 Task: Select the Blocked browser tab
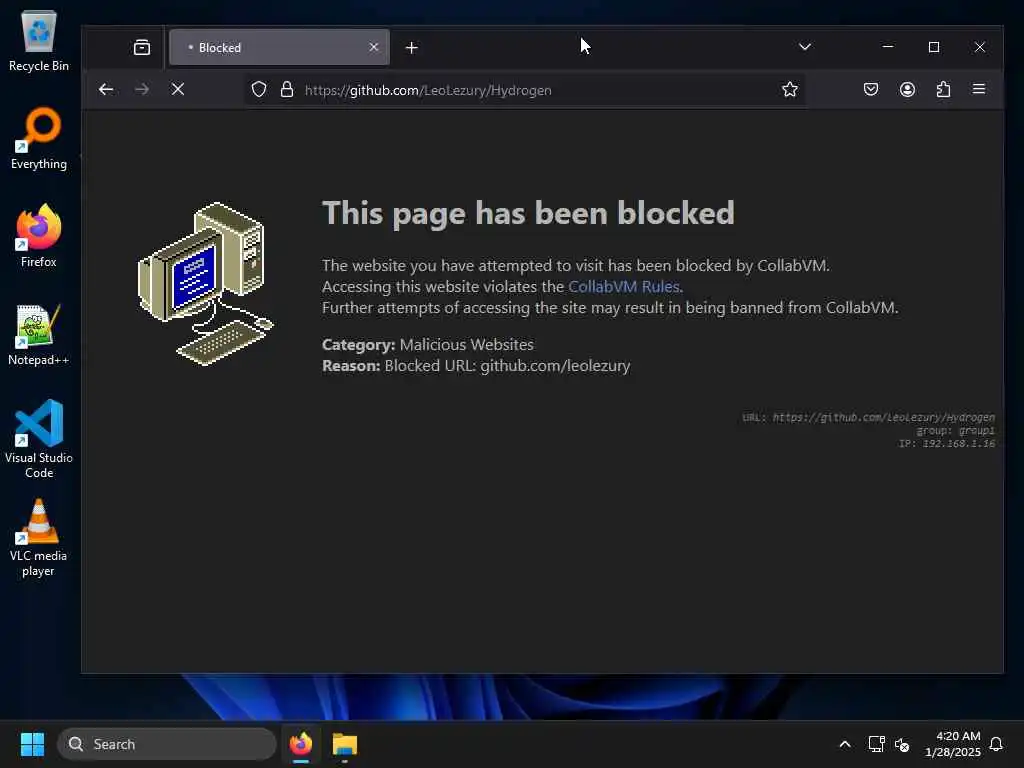pyautogui.click(x=279, y=47)
